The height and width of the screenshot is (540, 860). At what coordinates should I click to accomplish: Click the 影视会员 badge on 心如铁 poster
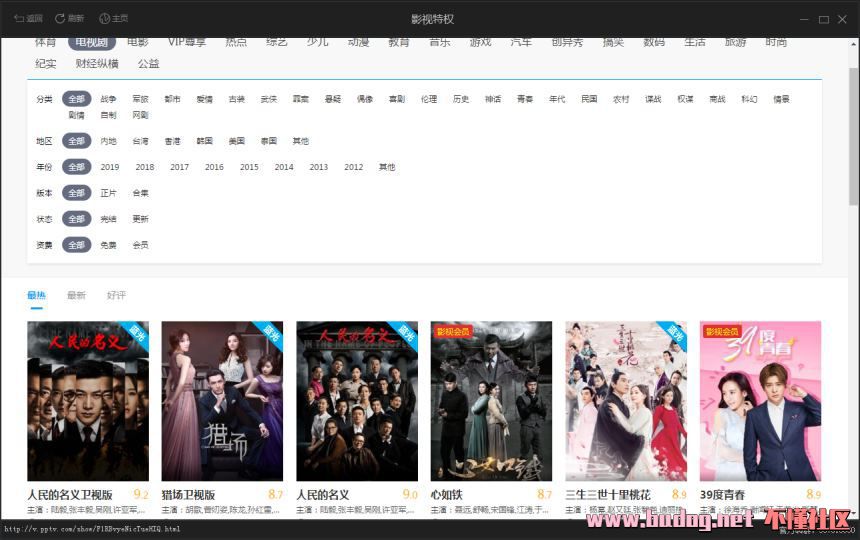(453, 332)
